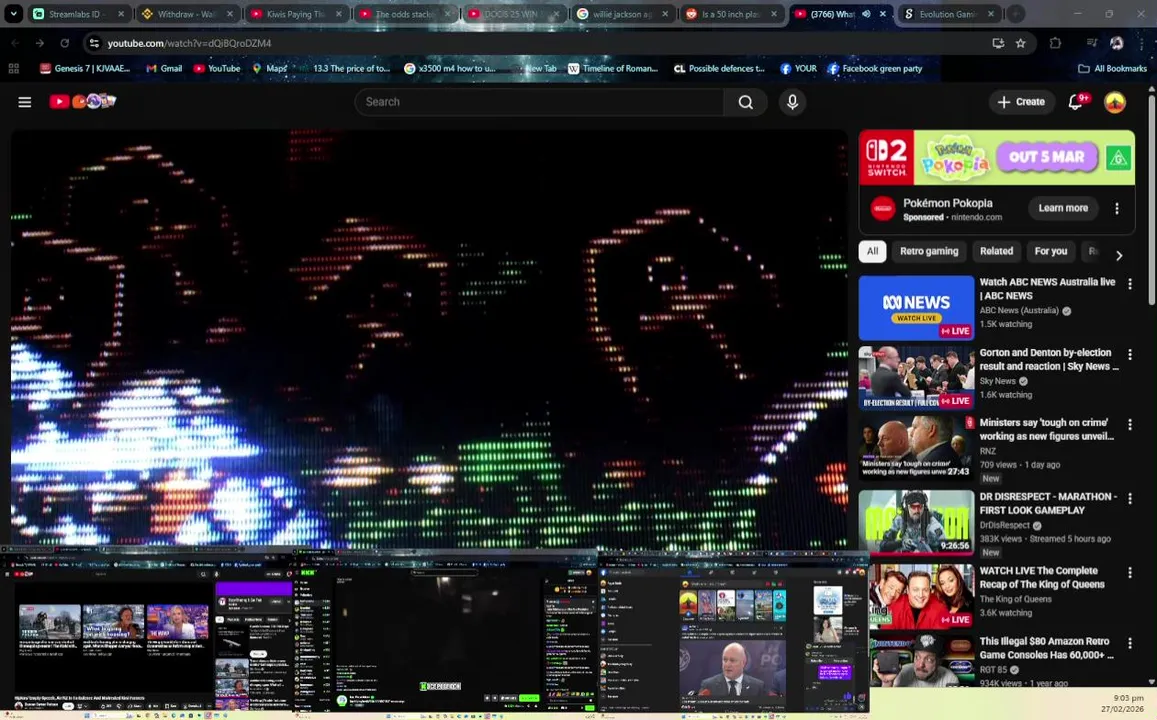
Task: Open the Timeline of Roman bookmark
Action: pos(612,69)
